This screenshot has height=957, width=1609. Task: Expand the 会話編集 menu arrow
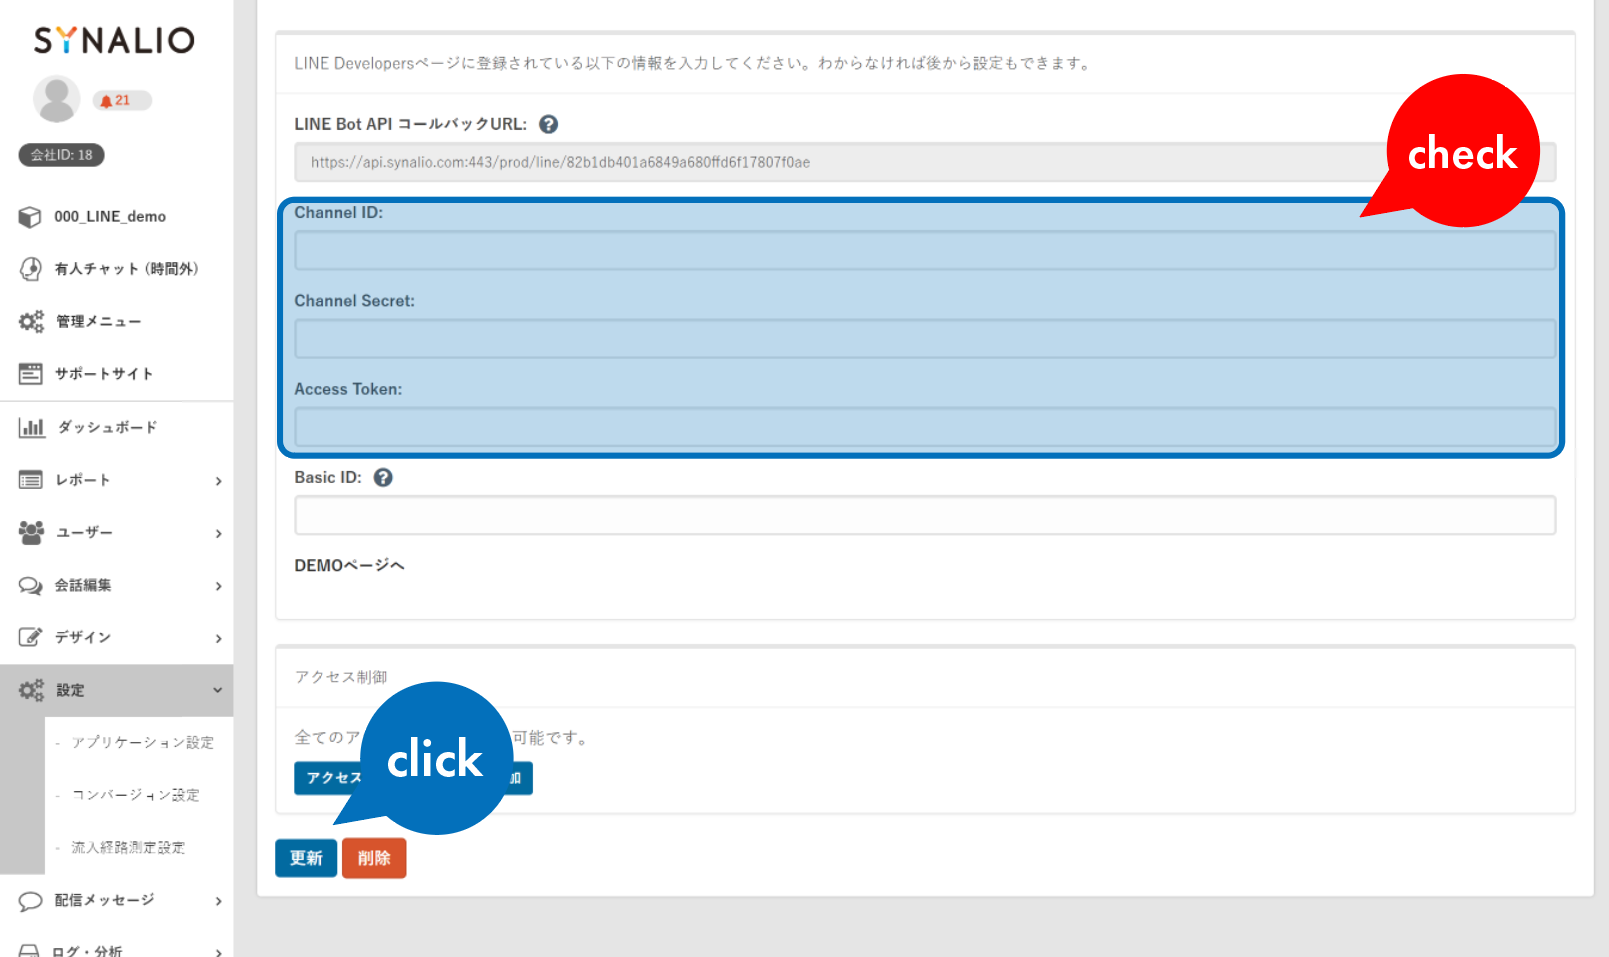(x=218, y=586)
